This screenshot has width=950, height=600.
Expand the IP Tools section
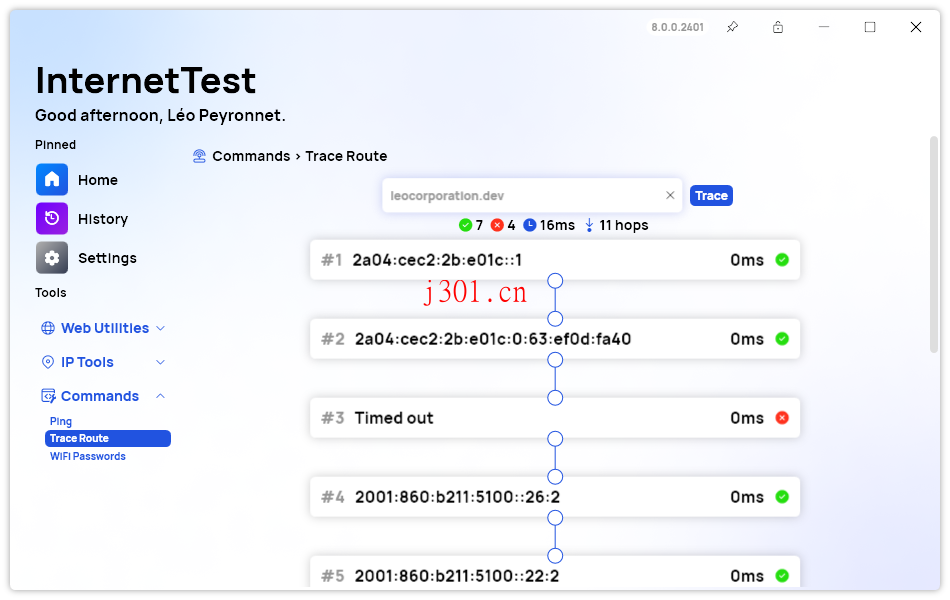tap(160, 361)
